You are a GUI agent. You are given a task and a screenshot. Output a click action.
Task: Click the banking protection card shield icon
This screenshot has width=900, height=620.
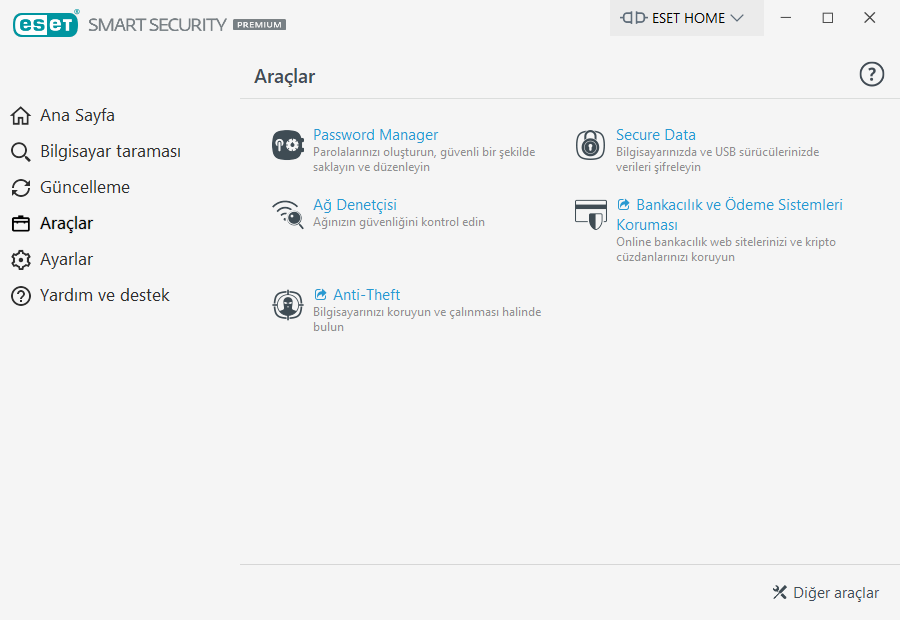point(590,215)
